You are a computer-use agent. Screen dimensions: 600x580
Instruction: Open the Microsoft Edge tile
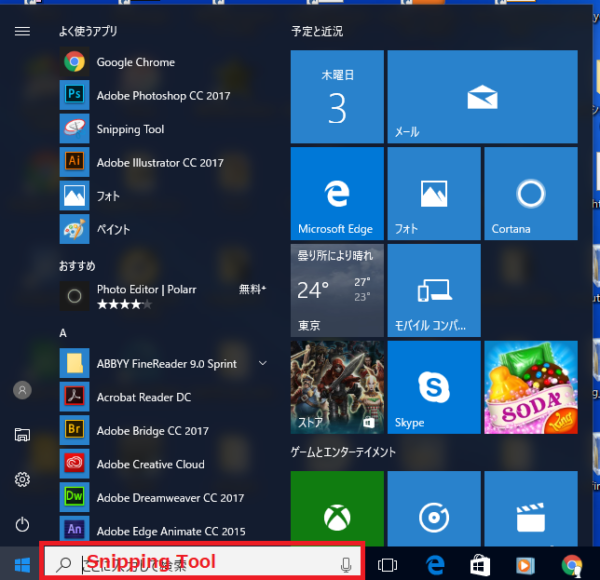(337, 194)
